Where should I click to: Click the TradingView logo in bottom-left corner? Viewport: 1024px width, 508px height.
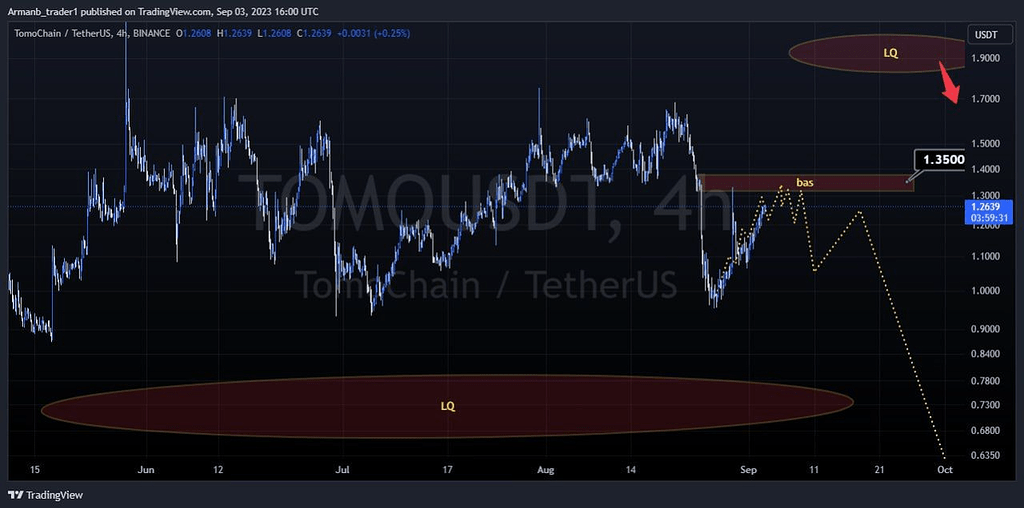tap(45, 494)
